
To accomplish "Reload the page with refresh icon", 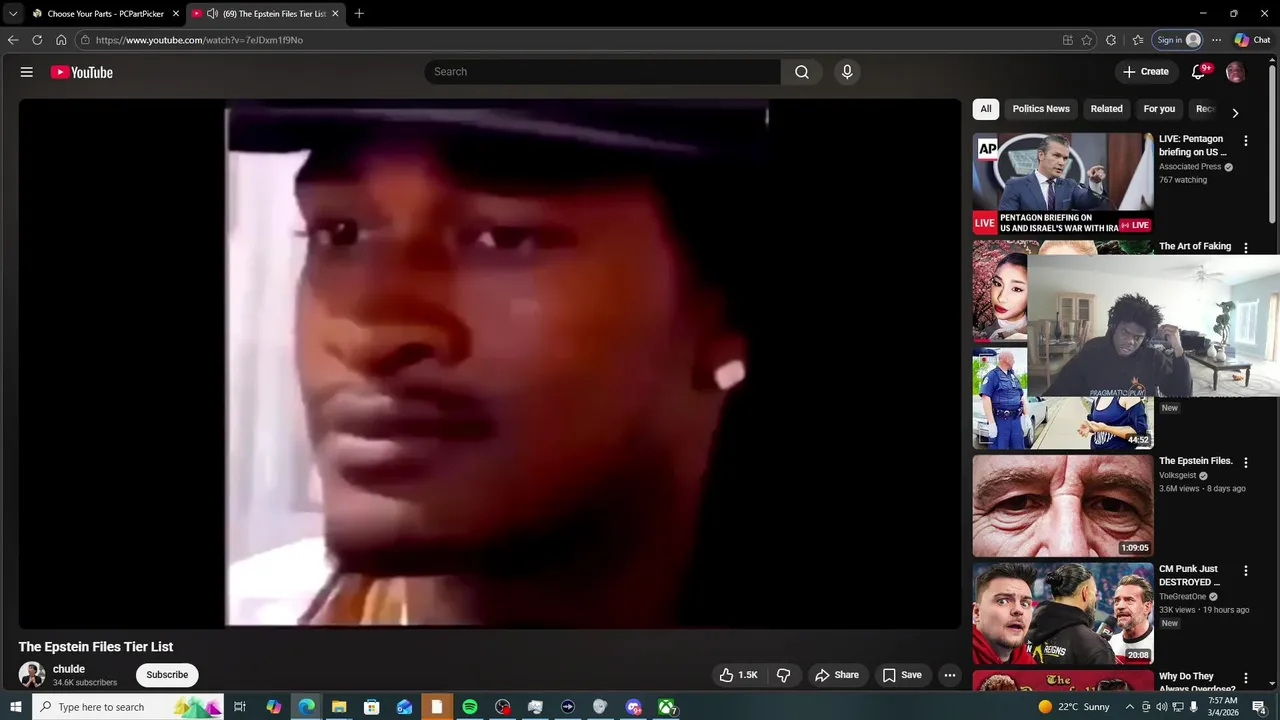I will pos(37,40).
